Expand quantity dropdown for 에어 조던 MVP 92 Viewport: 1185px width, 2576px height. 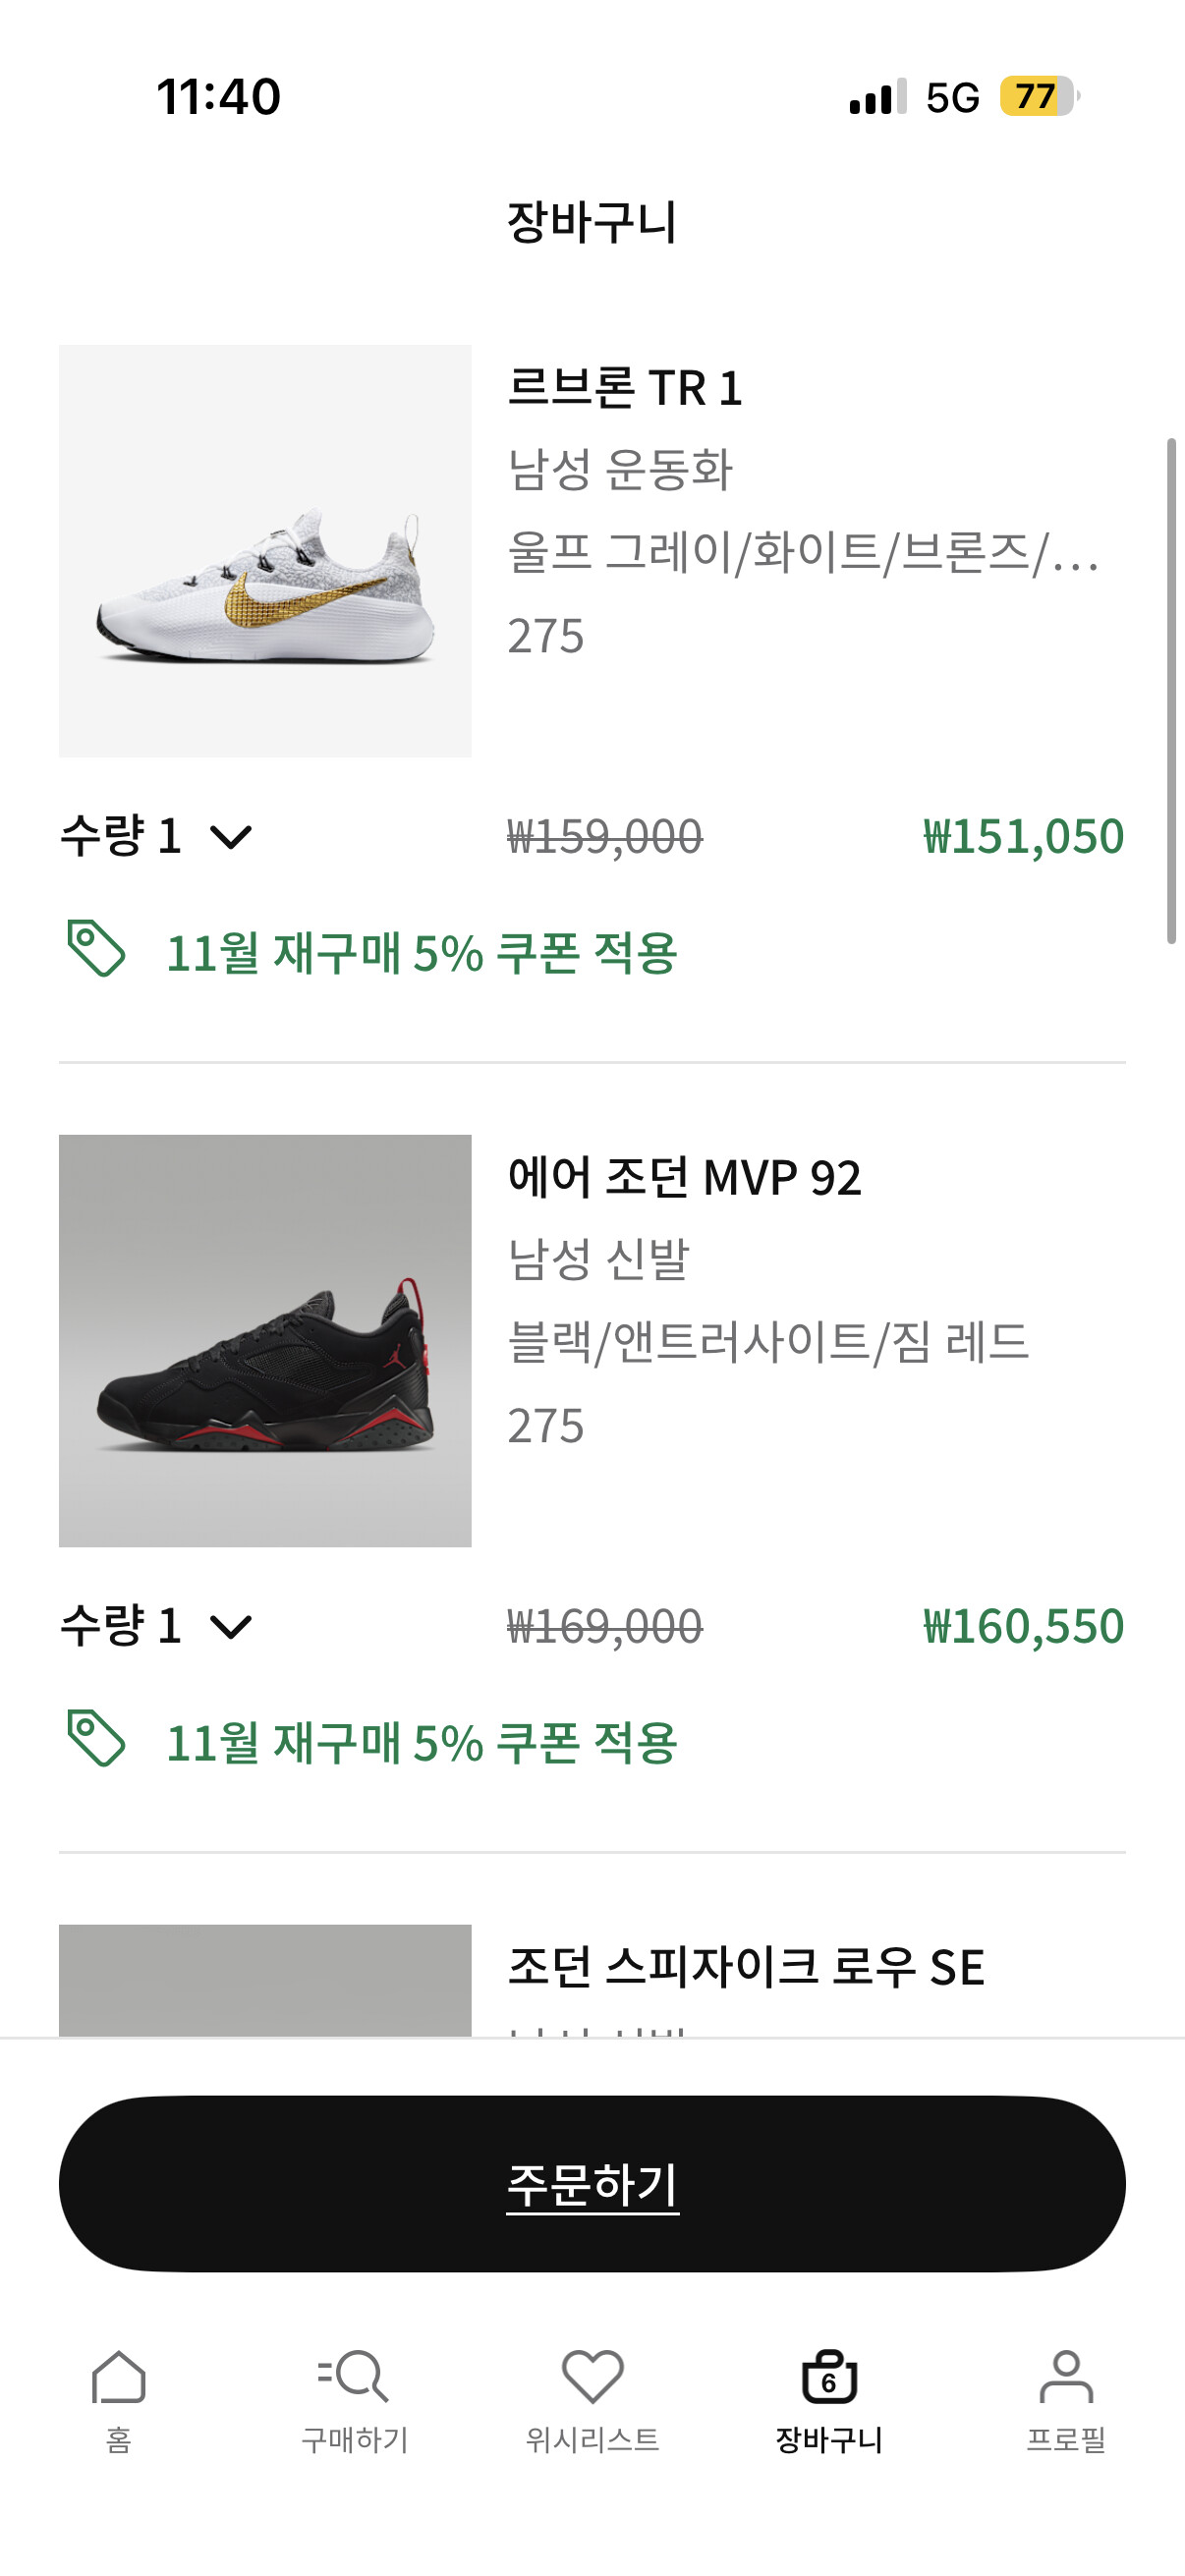(x=231, y=1627)
